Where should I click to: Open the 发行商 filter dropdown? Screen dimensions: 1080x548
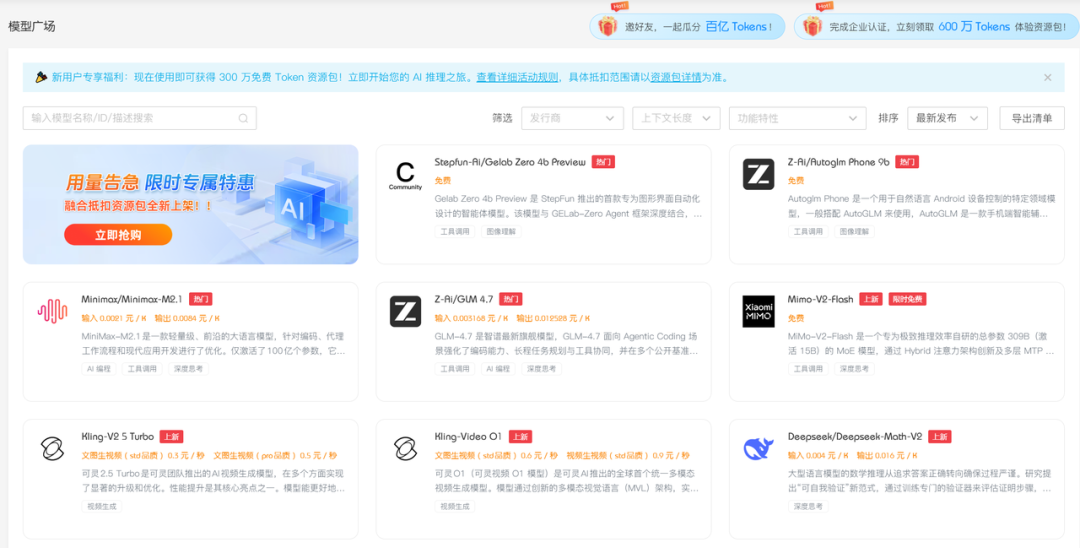tap(572, 118)
